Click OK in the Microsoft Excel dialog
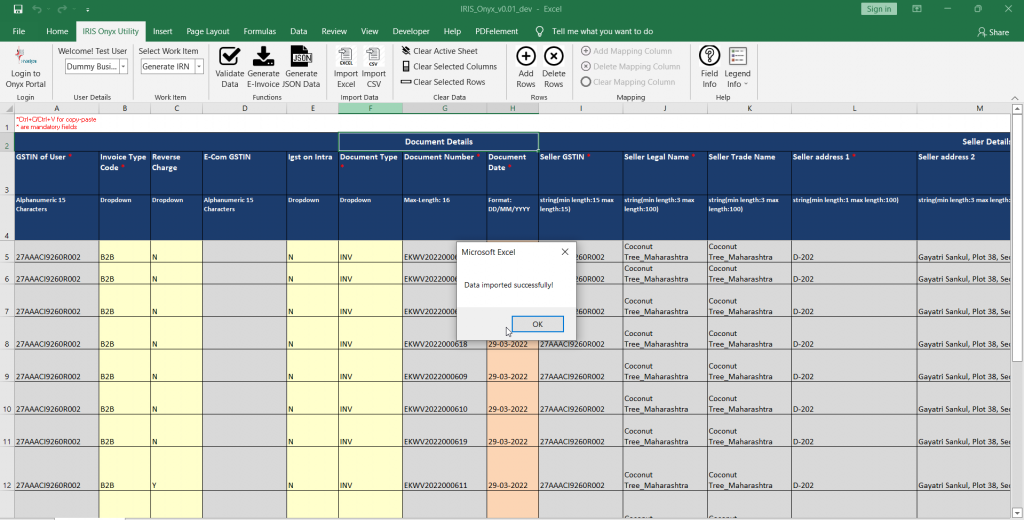This screenshot has width=1024, height=520. pos(537,324)
